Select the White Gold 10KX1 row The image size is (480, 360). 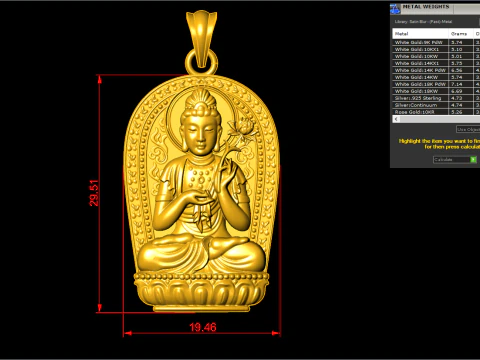coord(436,49)
